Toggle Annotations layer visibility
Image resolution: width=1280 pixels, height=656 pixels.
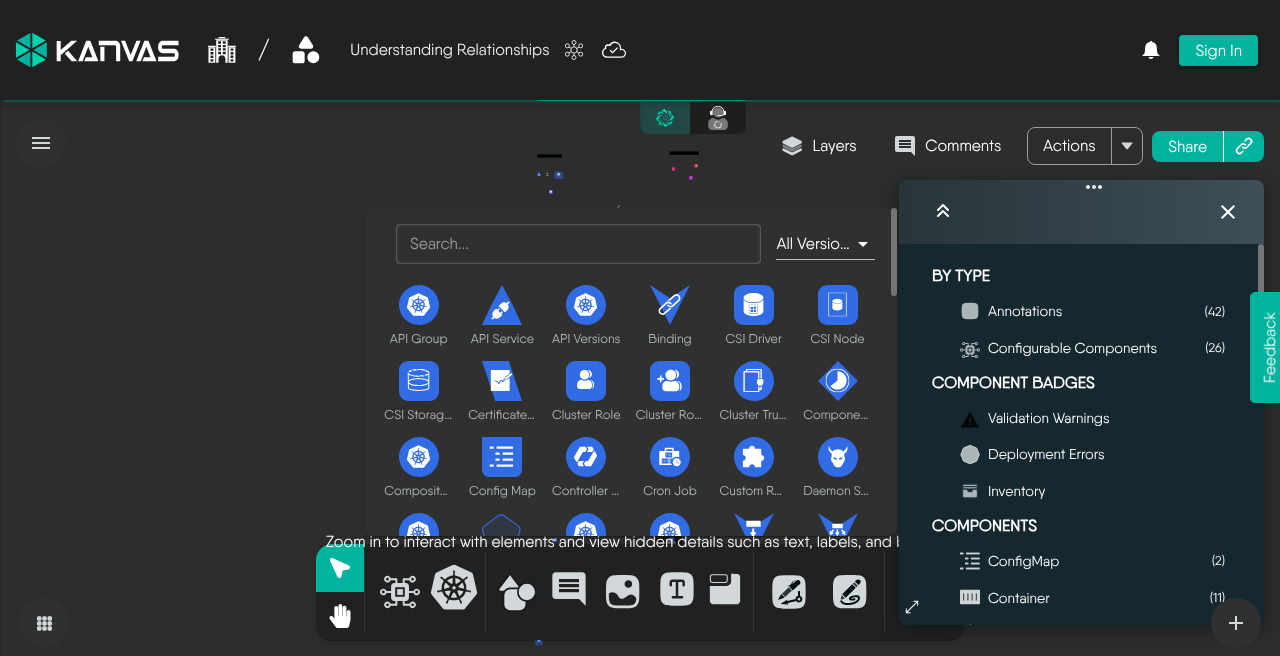coord(969,311)
